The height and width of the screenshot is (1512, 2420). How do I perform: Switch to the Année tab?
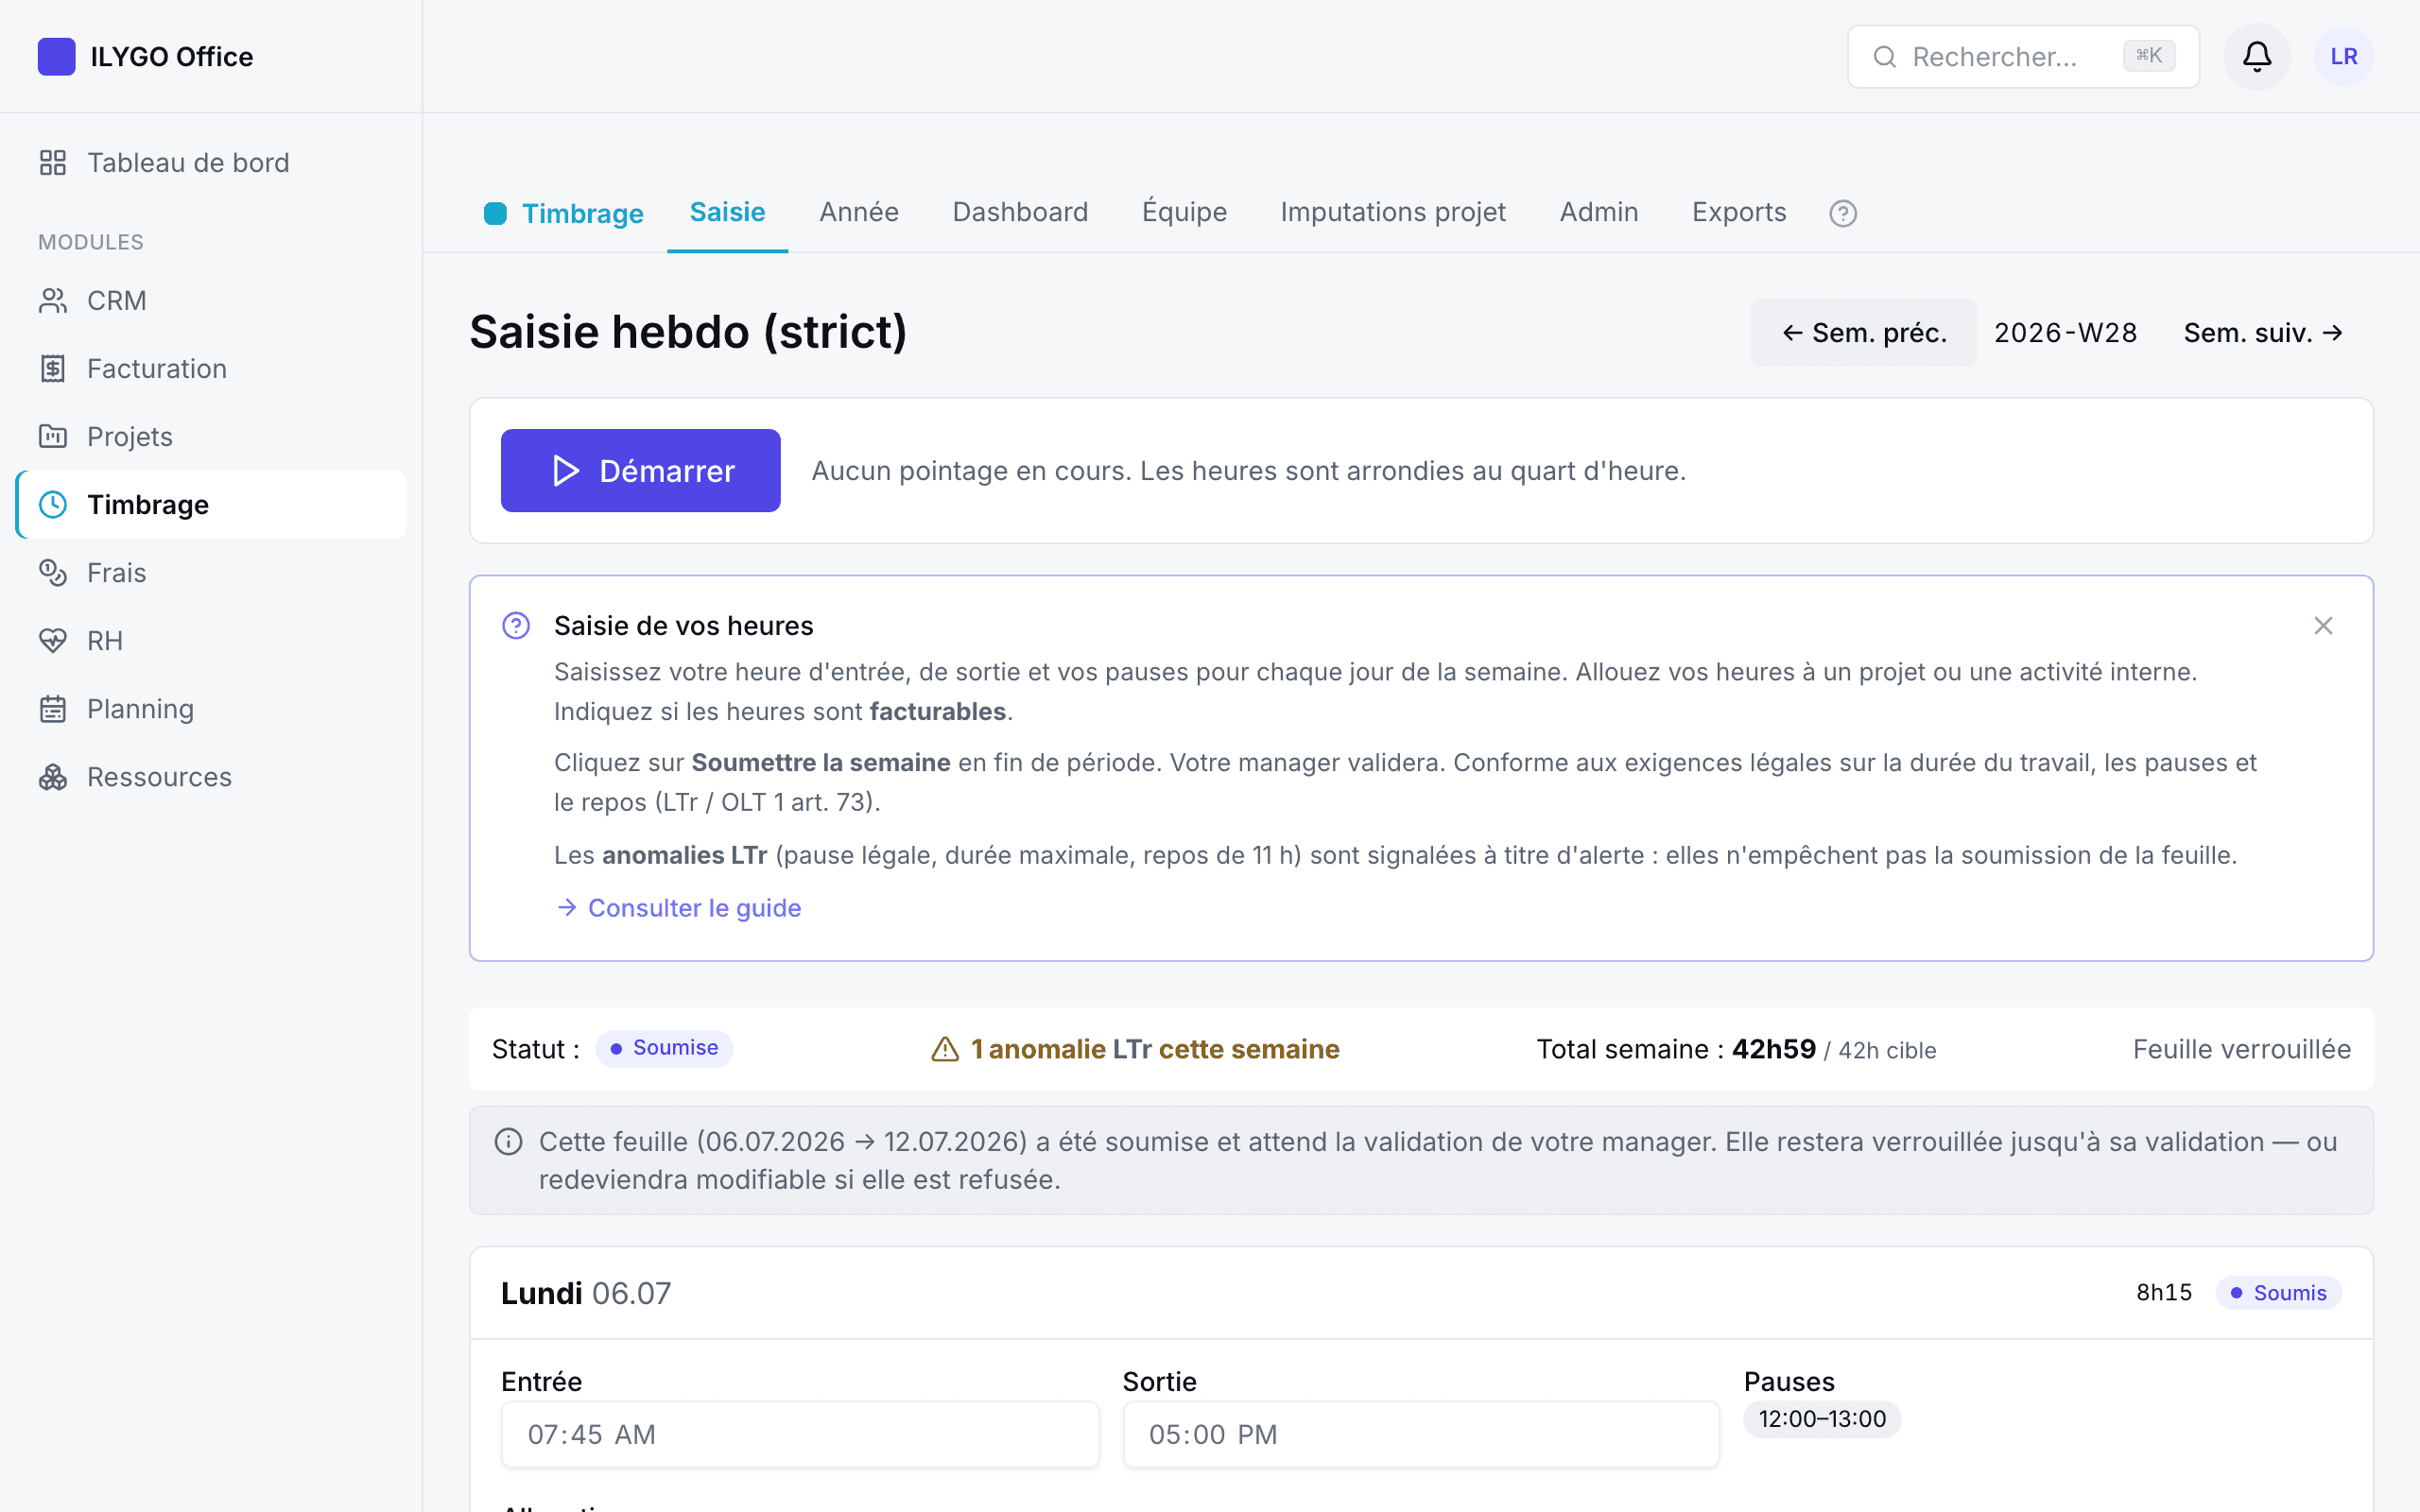pos(859,213)
